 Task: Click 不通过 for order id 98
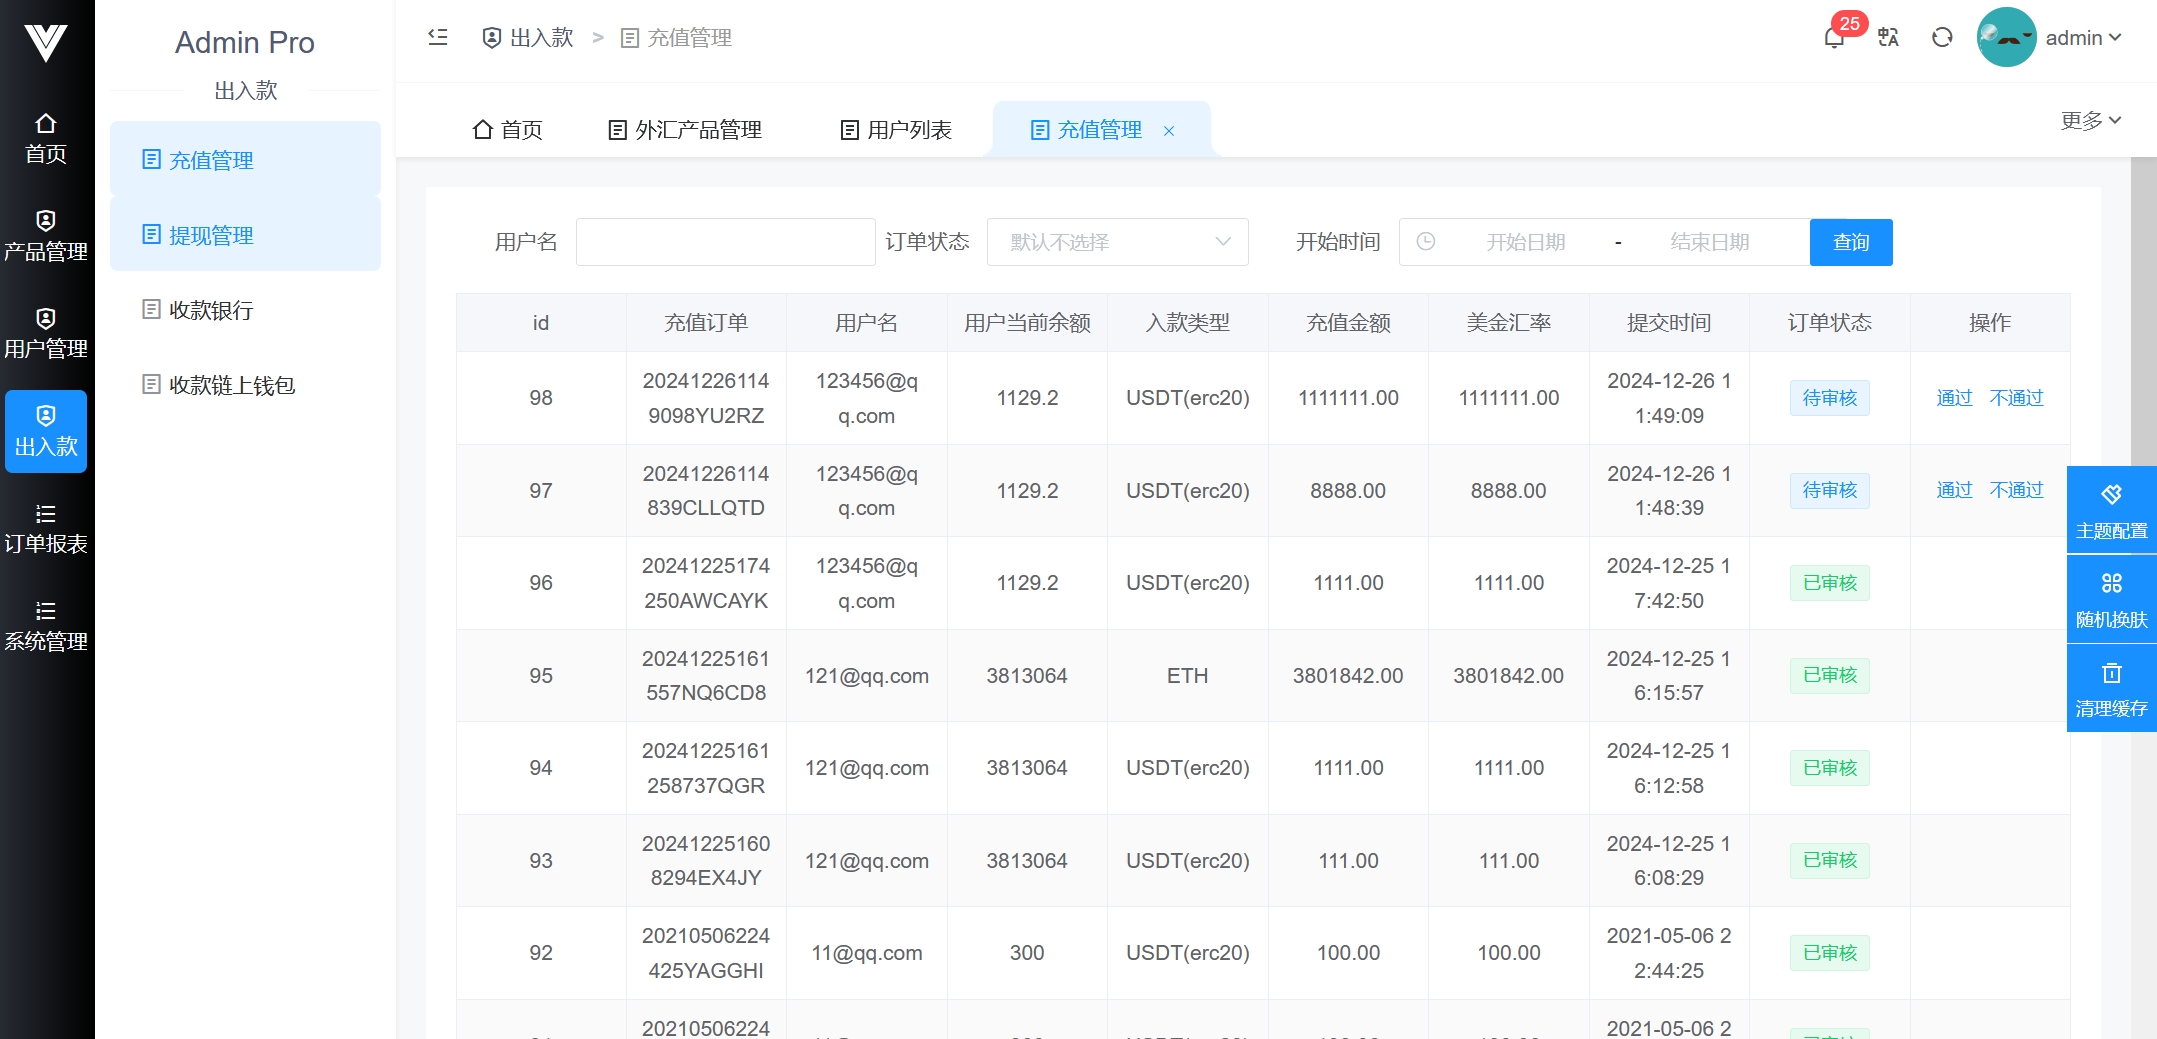click(x=2016, y=398)
